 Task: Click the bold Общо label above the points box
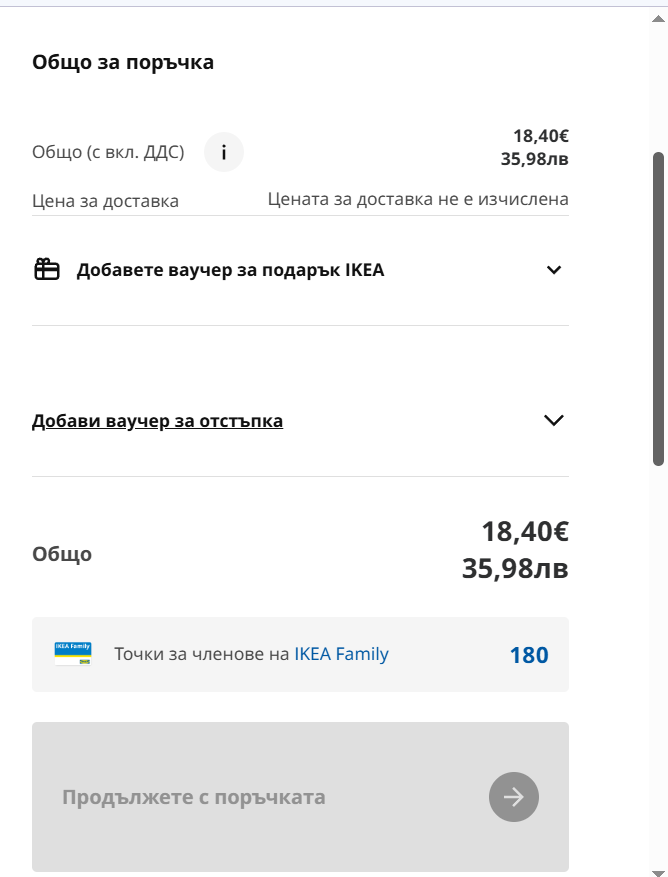coord(62,554)
